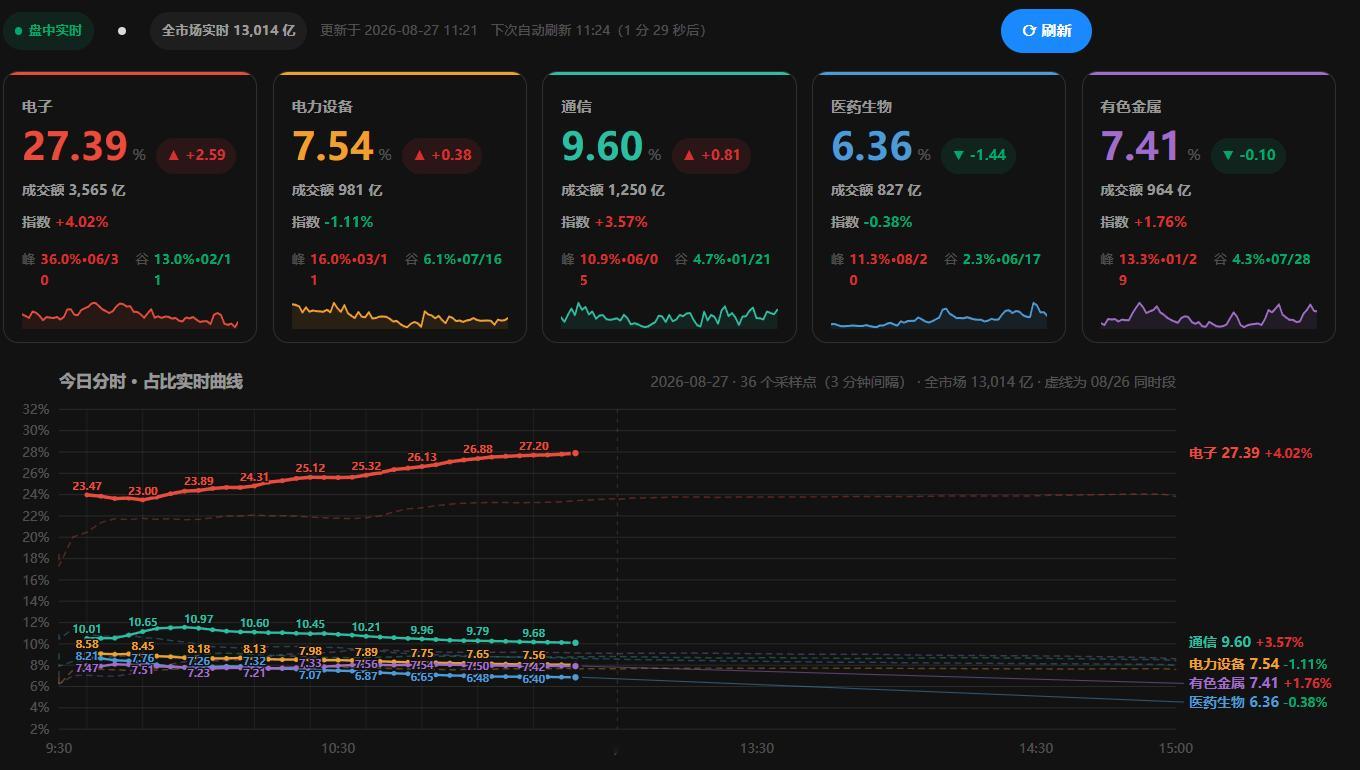Click the 盘中实时 status badge
Screen dimensions: 1360x770
click(48, 31)
